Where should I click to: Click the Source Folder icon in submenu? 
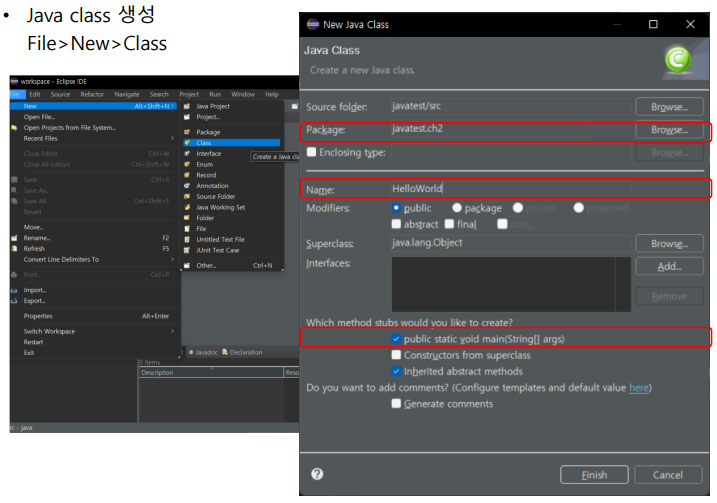tap(187, 197)
